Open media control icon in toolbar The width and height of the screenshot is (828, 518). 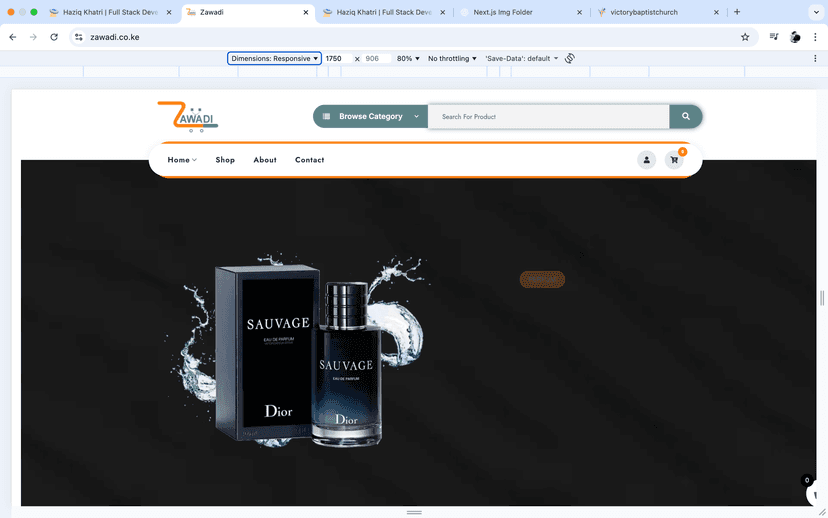coord(774,37)
